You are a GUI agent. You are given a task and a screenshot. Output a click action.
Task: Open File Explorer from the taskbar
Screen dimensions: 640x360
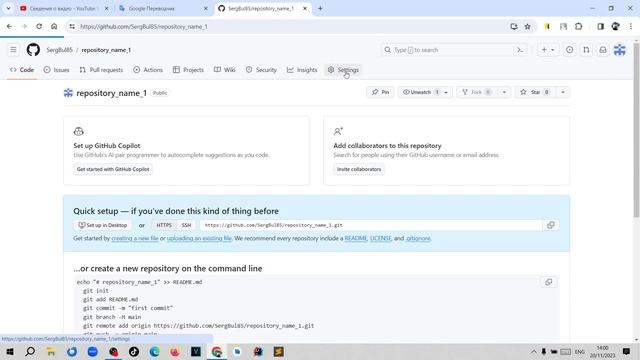click(x=51, y=351)
